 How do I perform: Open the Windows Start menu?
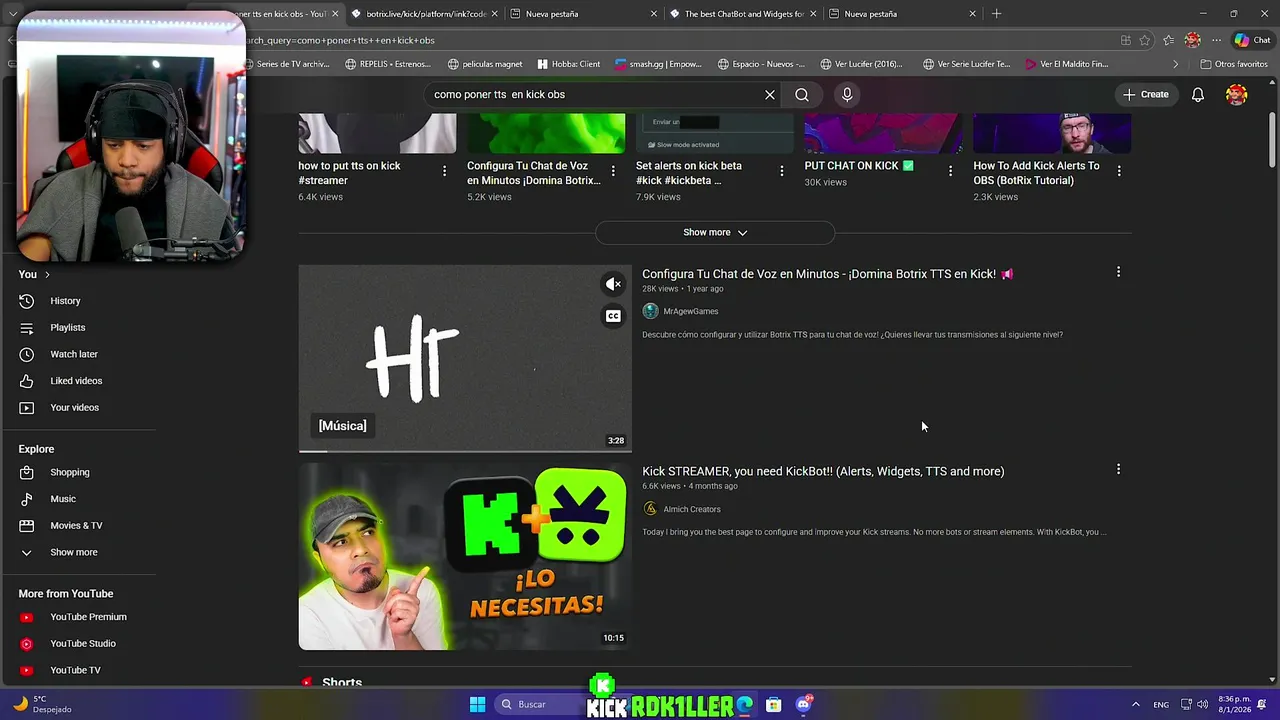pyautogui.click(x=477, y=704)
